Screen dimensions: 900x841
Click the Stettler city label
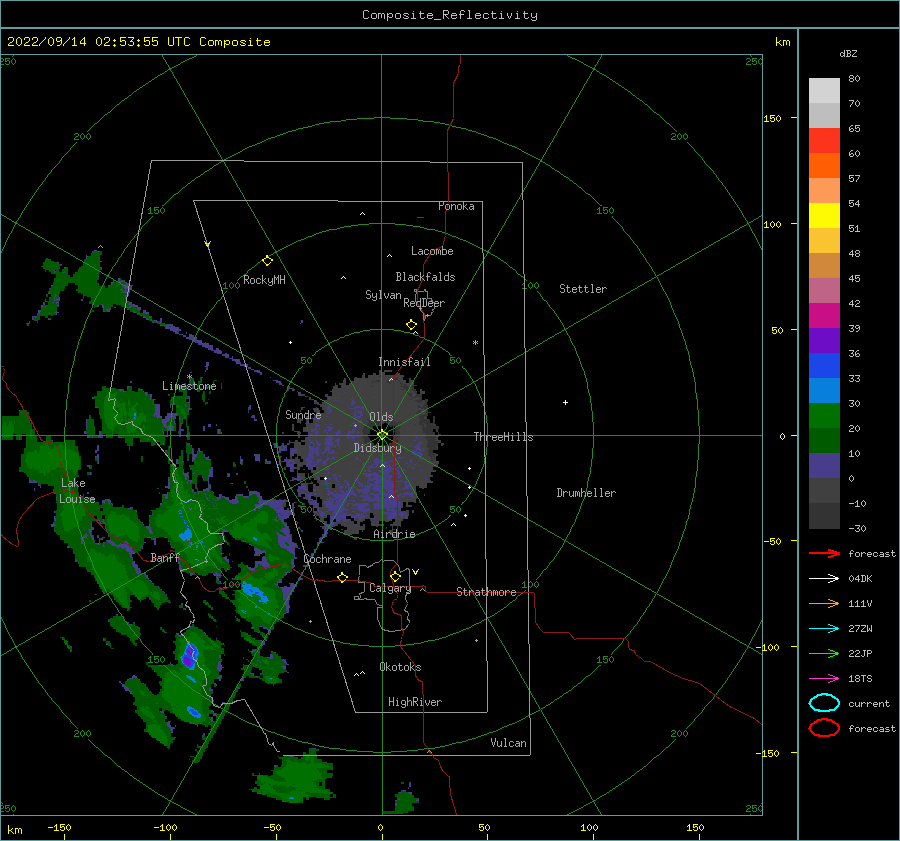pos(583,289)
